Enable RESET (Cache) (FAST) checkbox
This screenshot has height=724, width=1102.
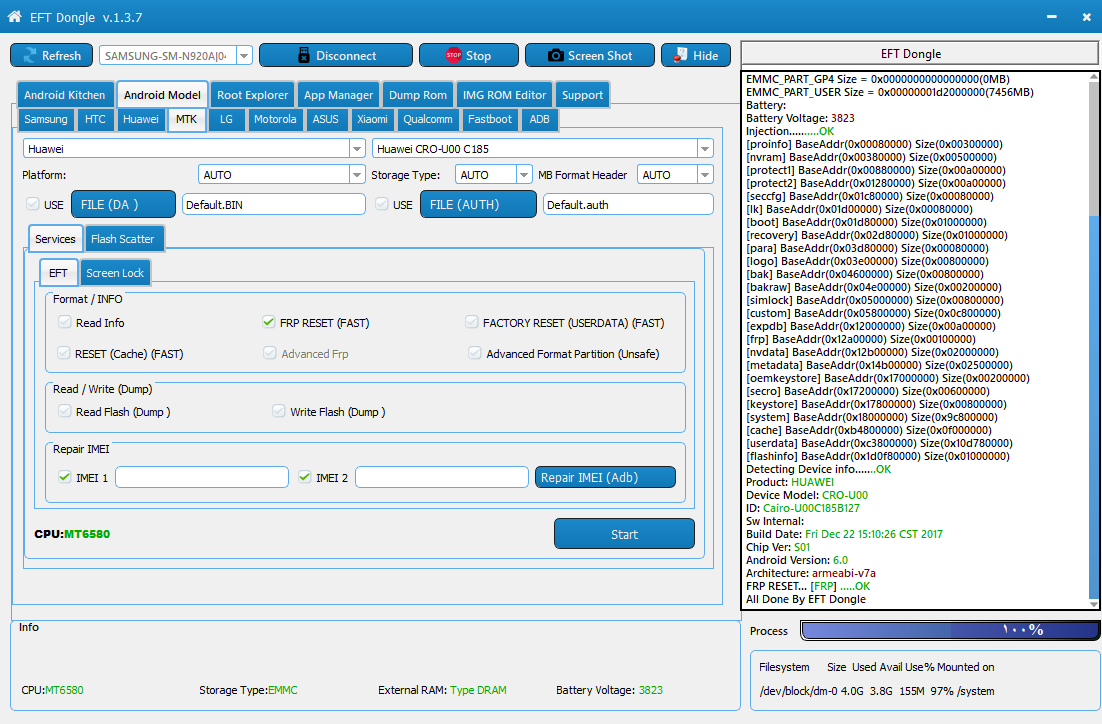tap(64, 353)
